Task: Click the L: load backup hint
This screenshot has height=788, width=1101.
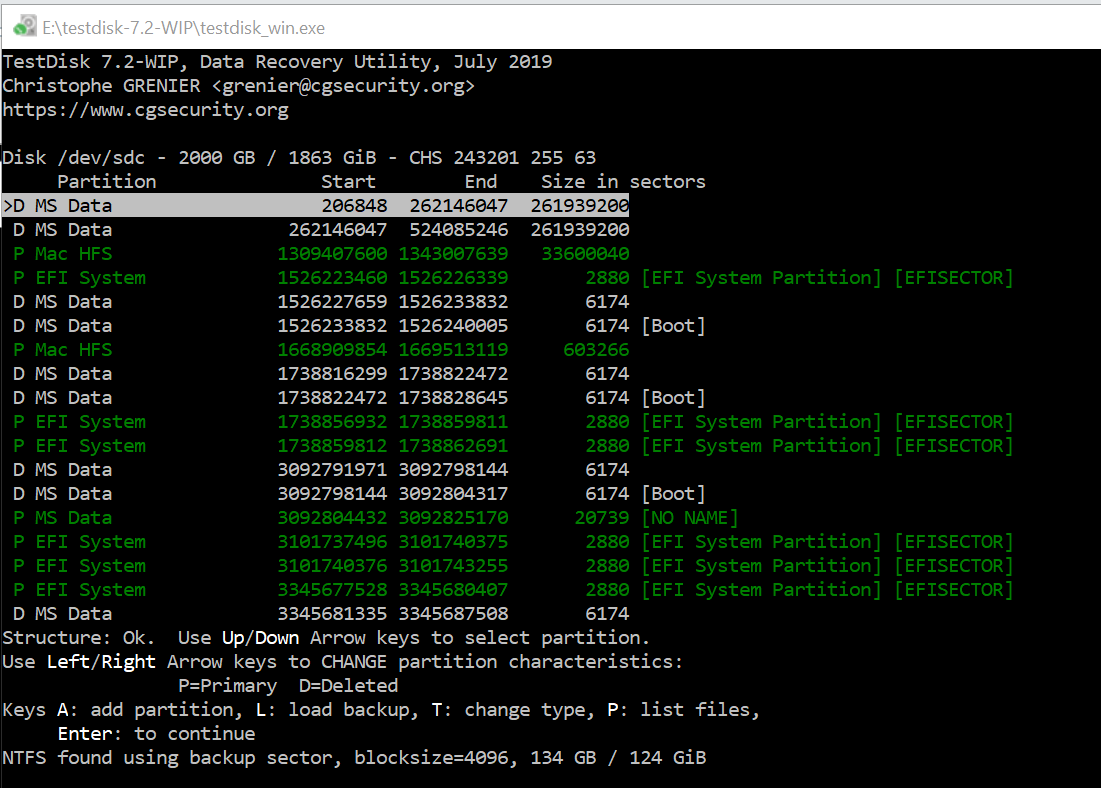Action: [x=337, y=709]
